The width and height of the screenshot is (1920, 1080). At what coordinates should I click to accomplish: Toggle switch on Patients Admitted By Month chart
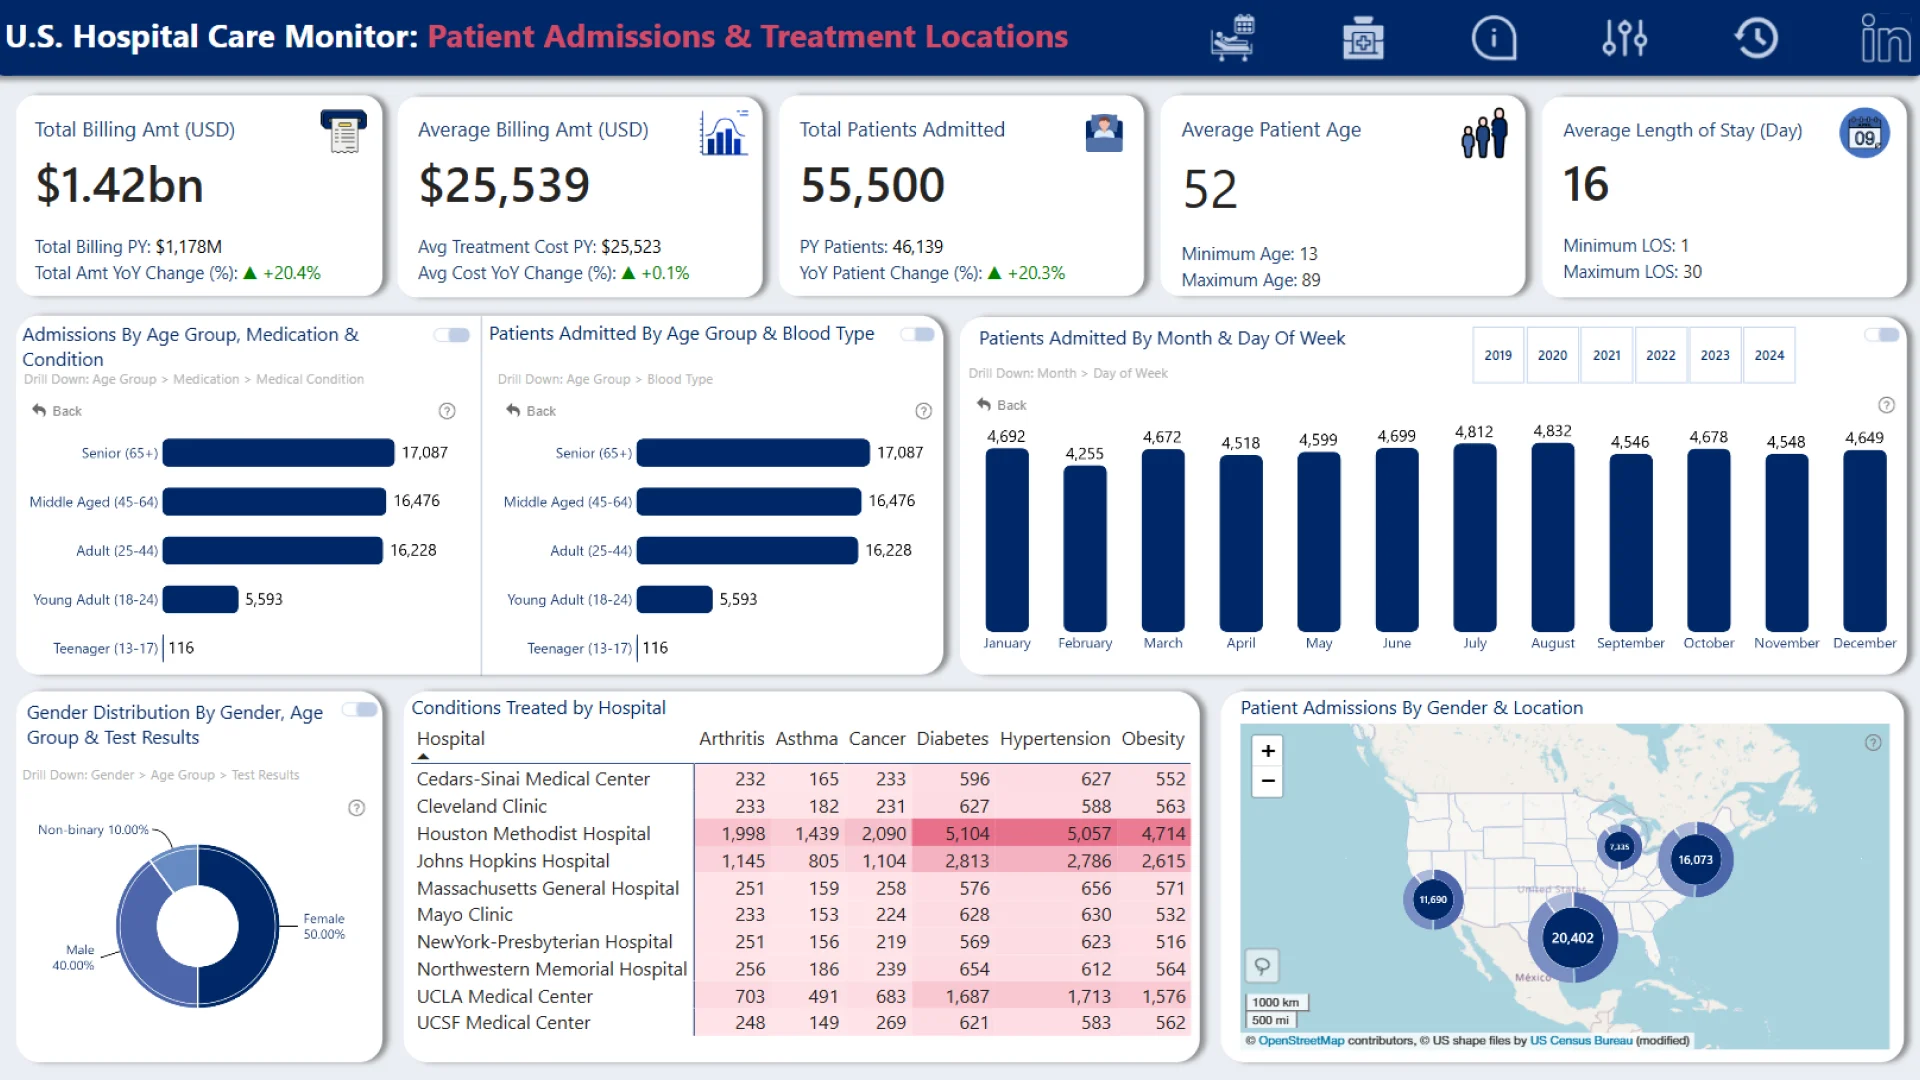[x=1882, y=335]
